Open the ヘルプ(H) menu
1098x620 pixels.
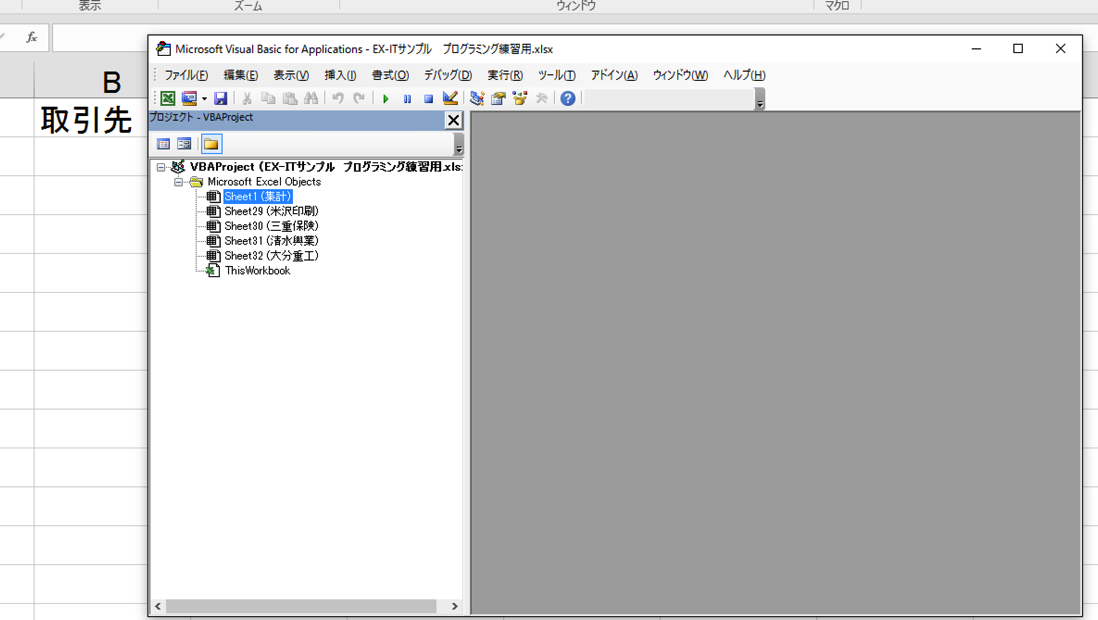(744, 75)
